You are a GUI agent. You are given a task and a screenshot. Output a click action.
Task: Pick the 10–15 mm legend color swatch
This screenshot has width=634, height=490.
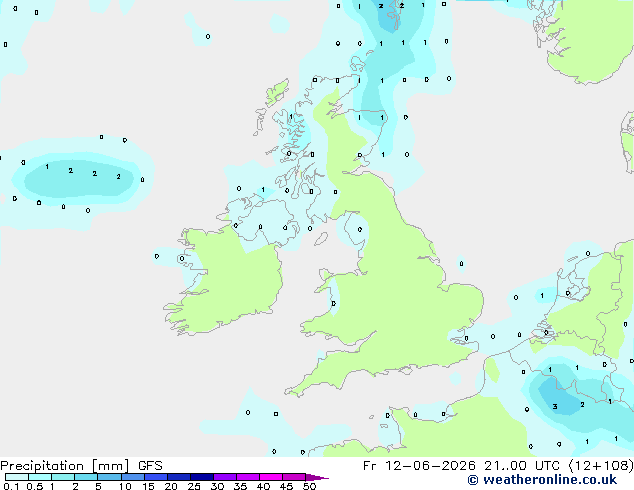tap(132, 477)
